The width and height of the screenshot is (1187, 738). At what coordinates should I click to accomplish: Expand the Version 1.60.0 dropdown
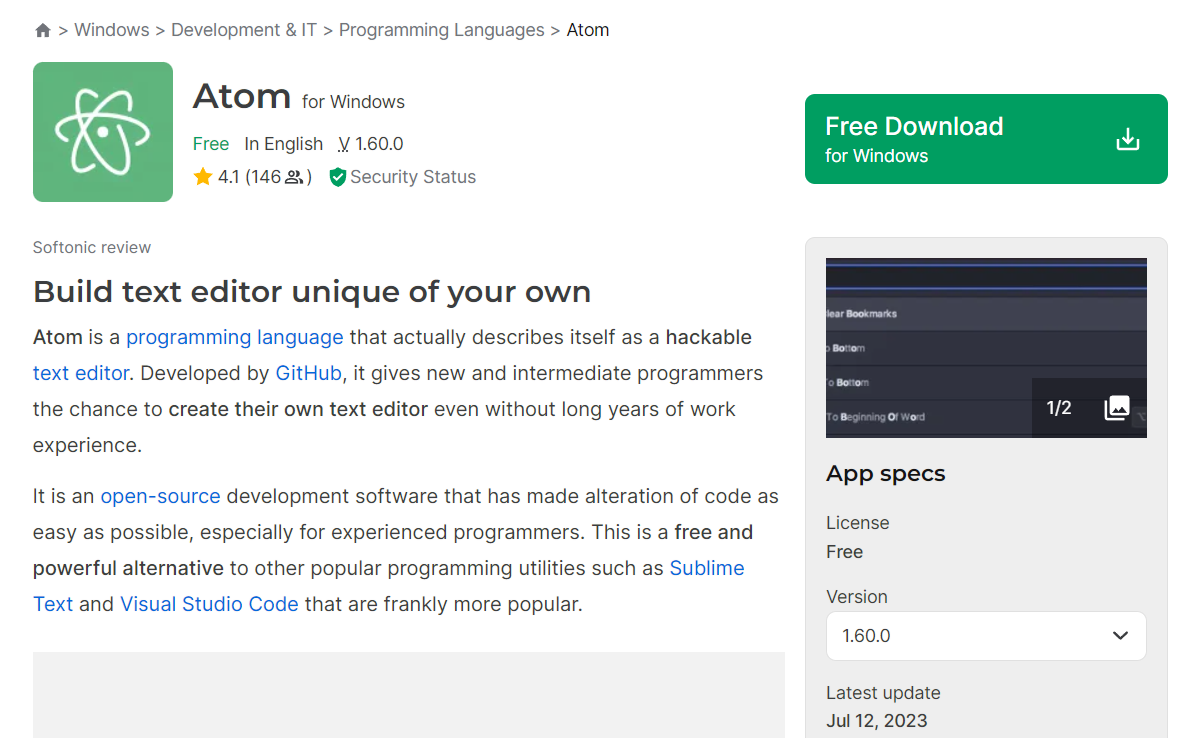[986, 636]
